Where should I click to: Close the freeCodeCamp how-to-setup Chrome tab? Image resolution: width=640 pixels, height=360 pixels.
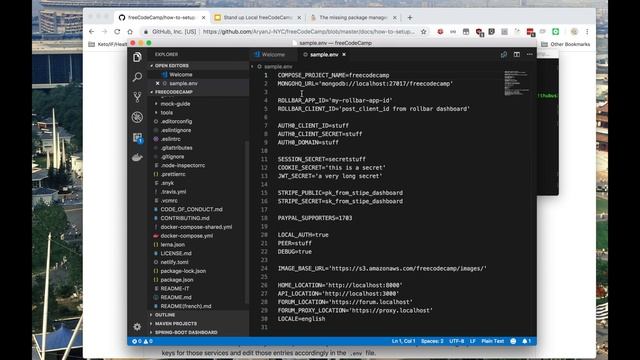[x=204, y=18]
